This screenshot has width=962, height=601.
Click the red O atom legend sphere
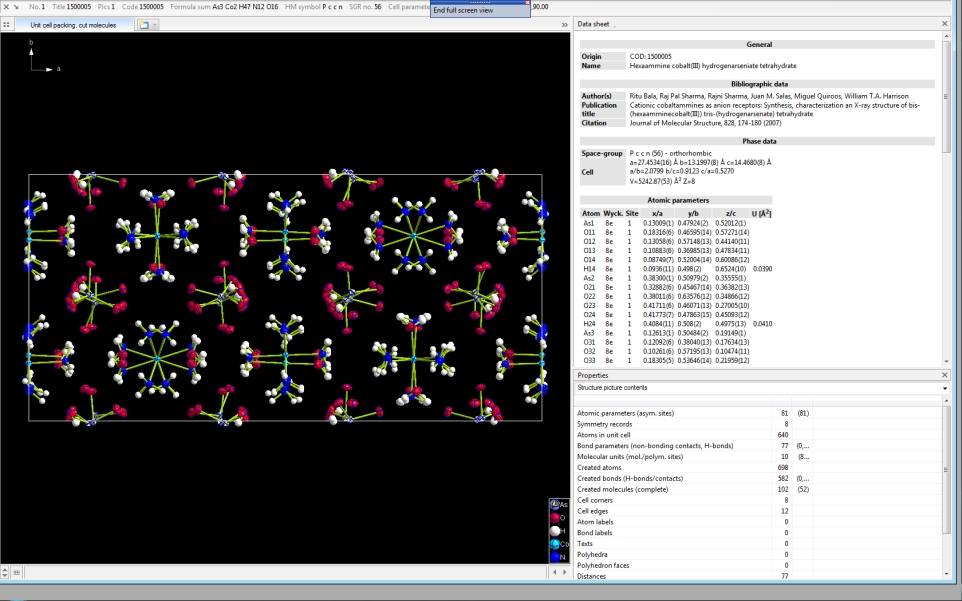553,518
